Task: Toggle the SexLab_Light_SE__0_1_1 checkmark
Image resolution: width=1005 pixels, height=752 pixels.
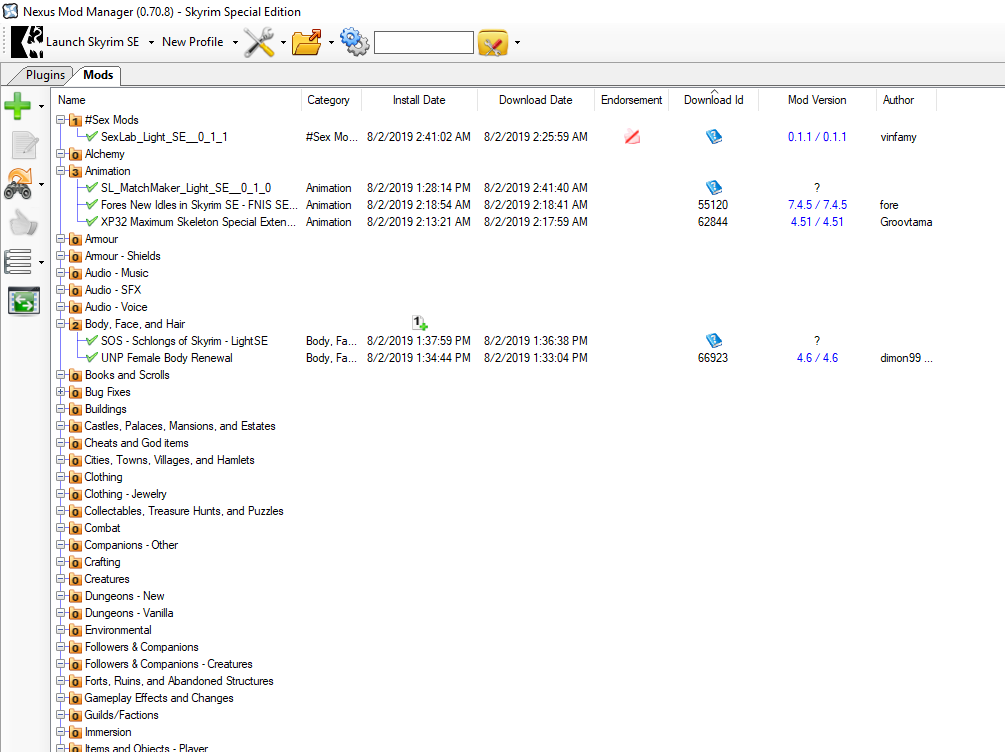Action: click(x=92, y=137)
